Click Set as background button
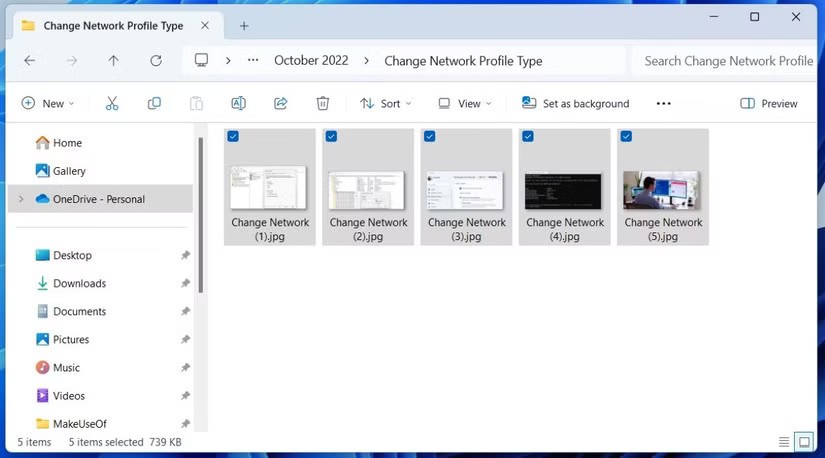 tap(576, 103)
